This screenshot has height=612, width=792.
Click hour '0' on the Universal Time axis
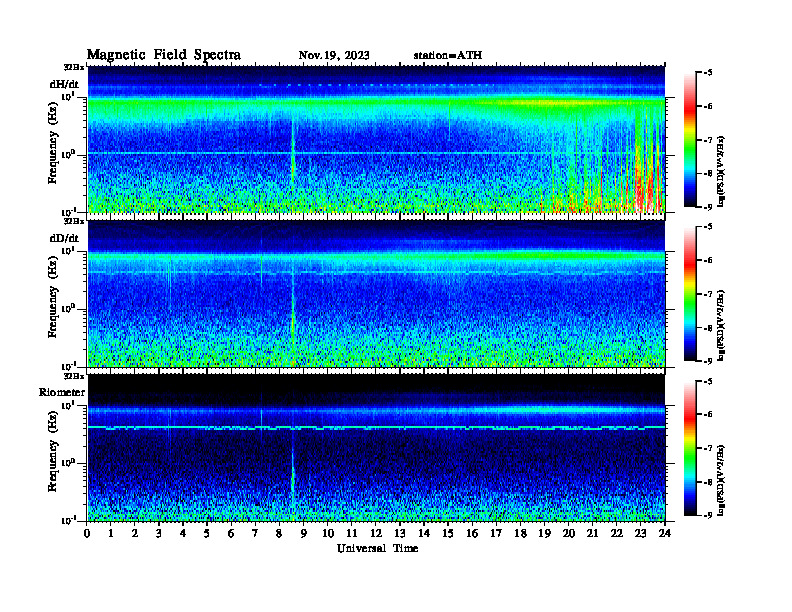click(87, 533)
